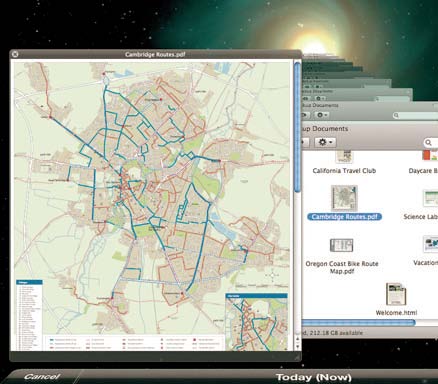Select the Welcome.html file icon

pos(396,294)
